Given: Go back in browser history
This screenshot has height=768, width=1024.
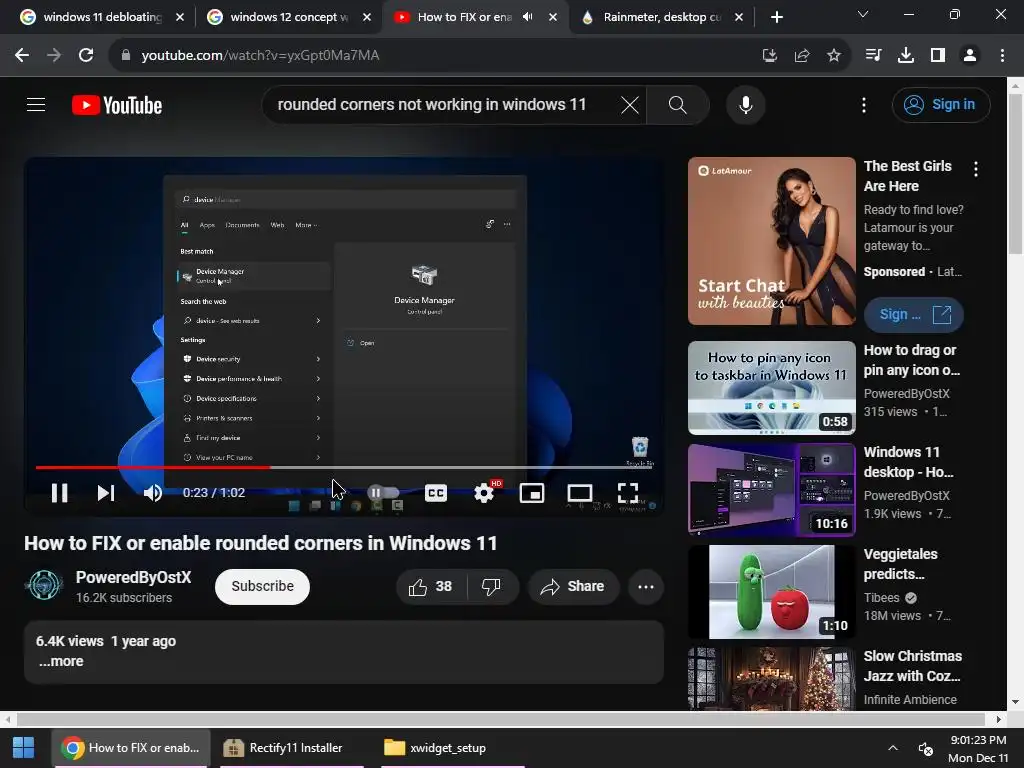Looking at the screenshot, I should (x=22, y=56).
